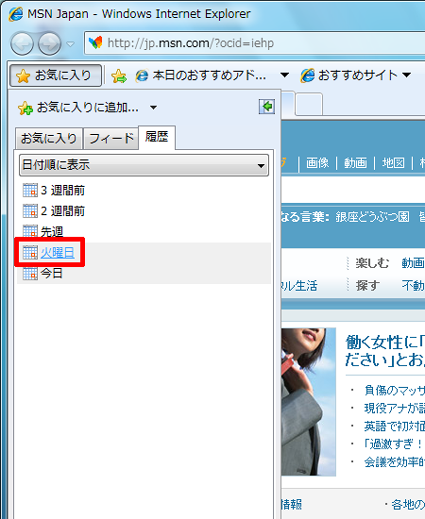Click the Internet Explorer title bar icon

pos(16,14)
